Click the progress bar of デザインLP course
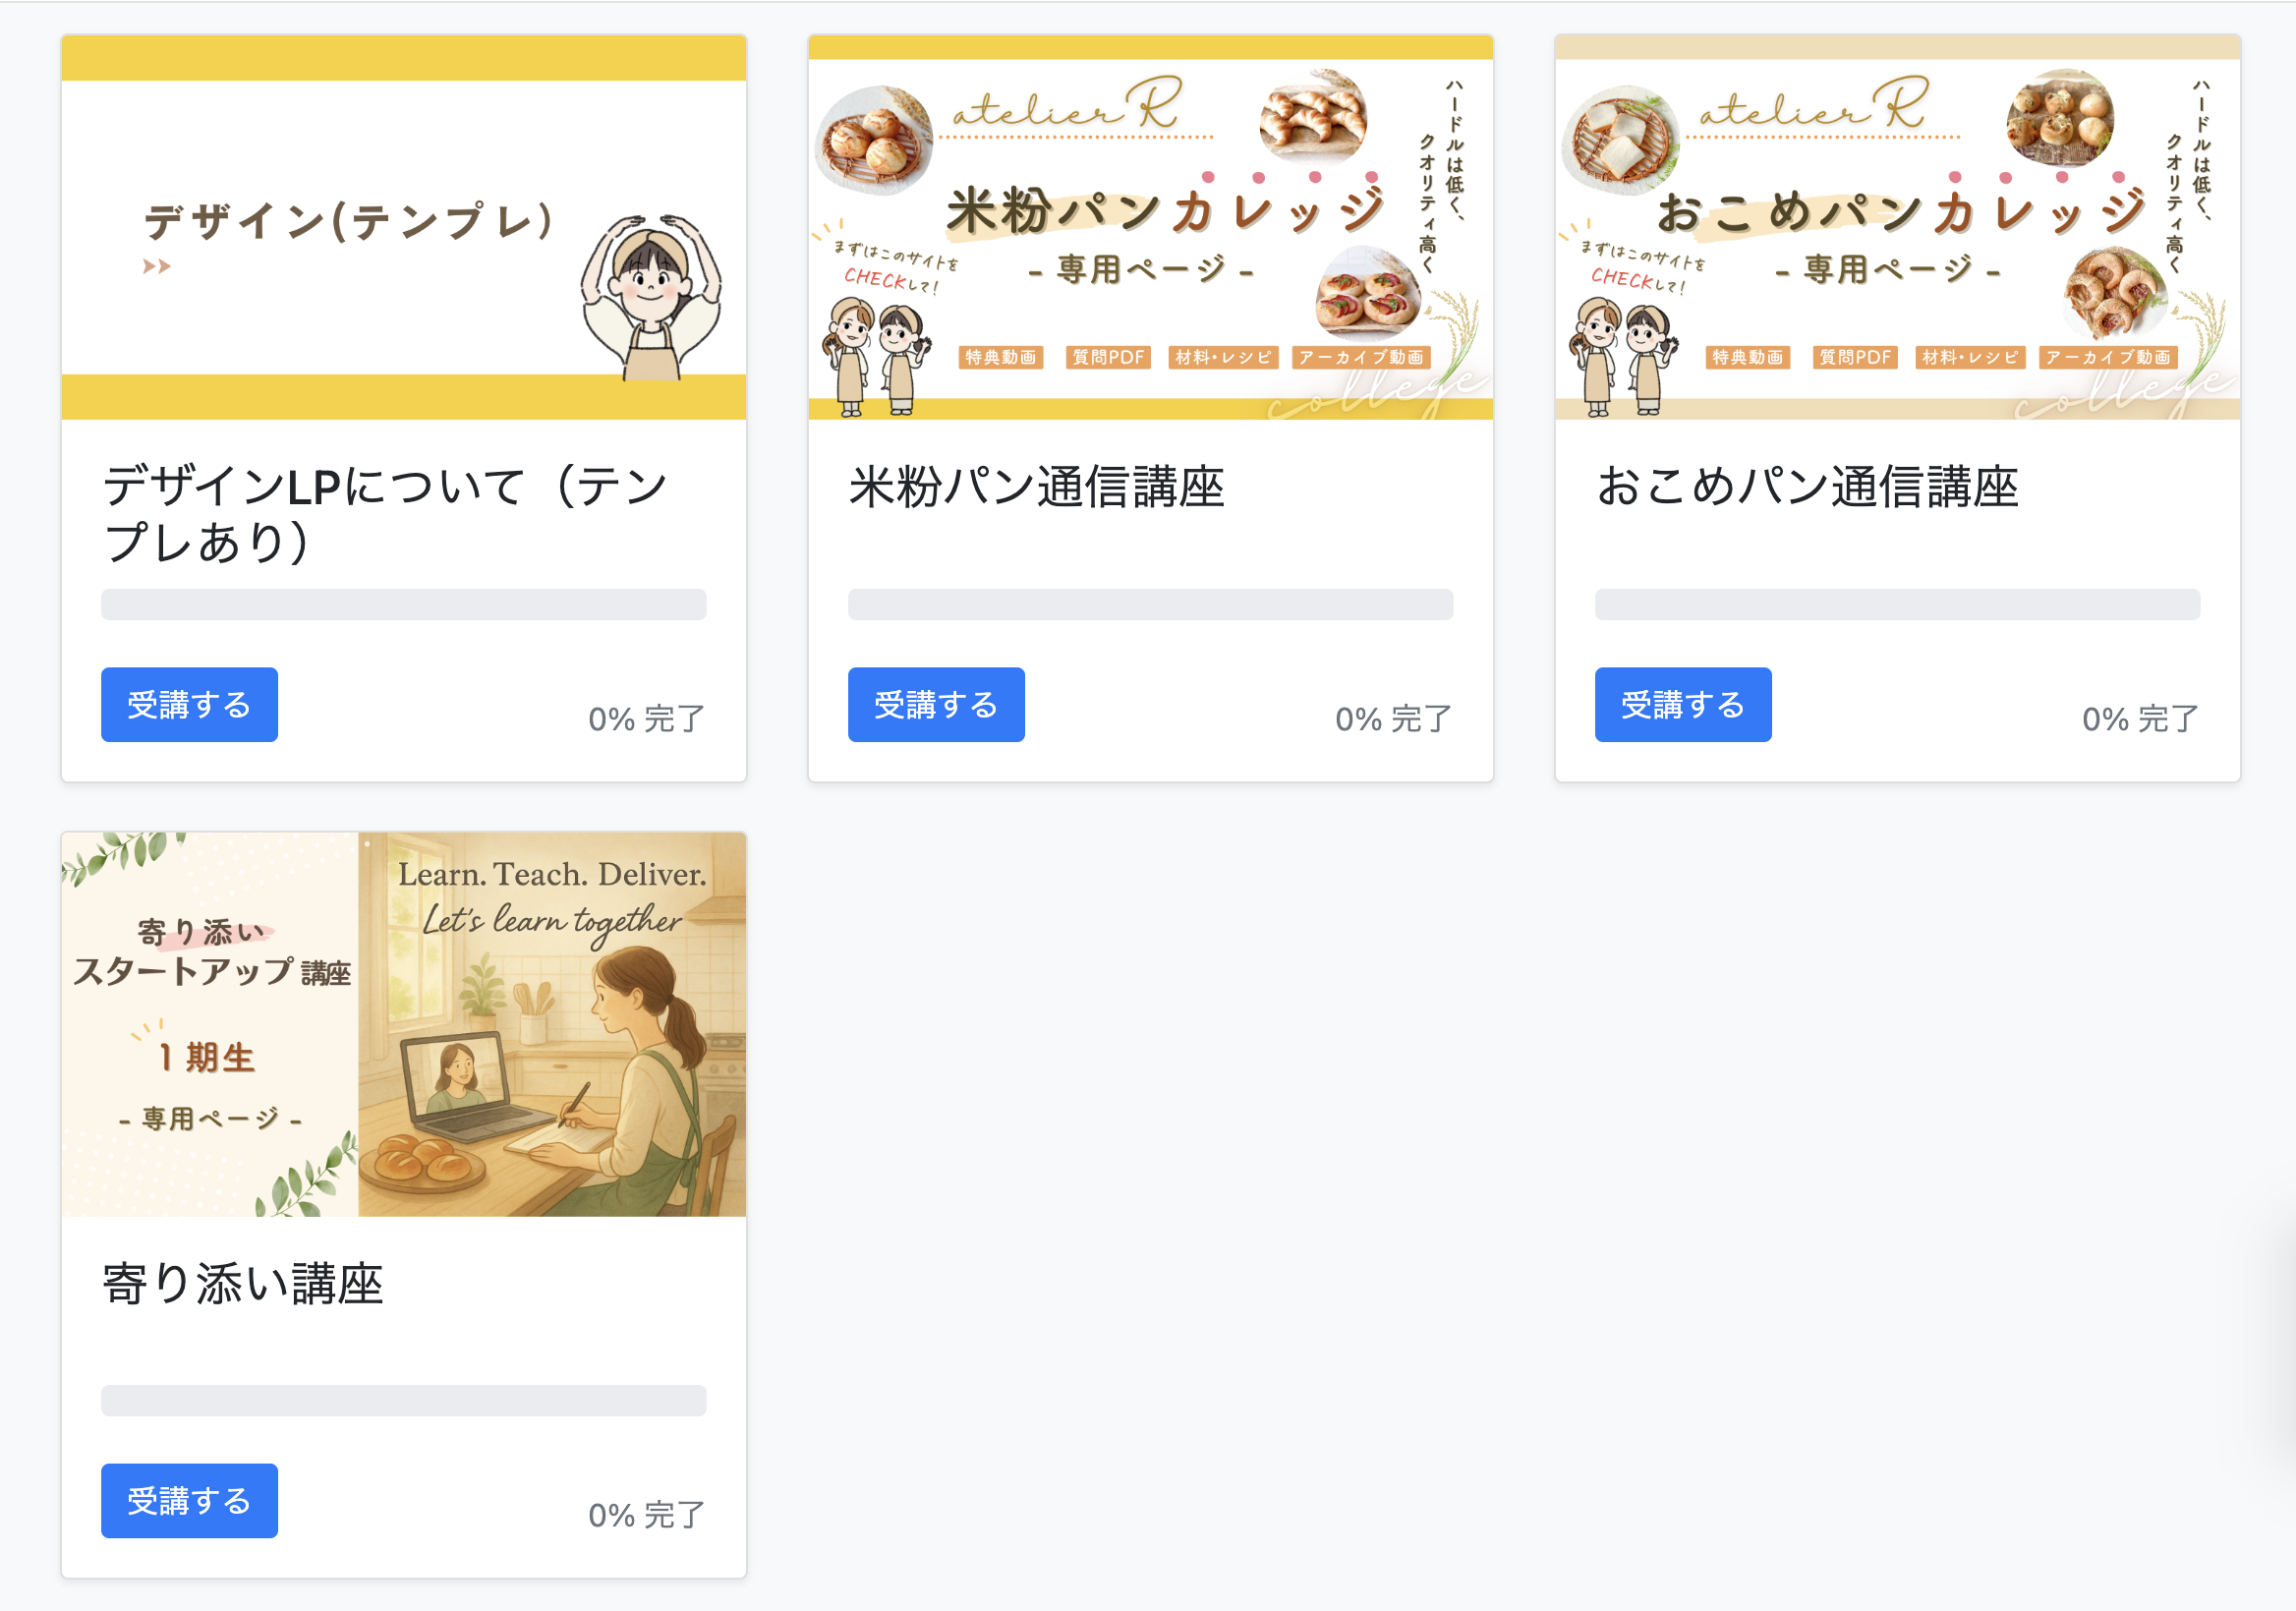 tap(404, 605)
